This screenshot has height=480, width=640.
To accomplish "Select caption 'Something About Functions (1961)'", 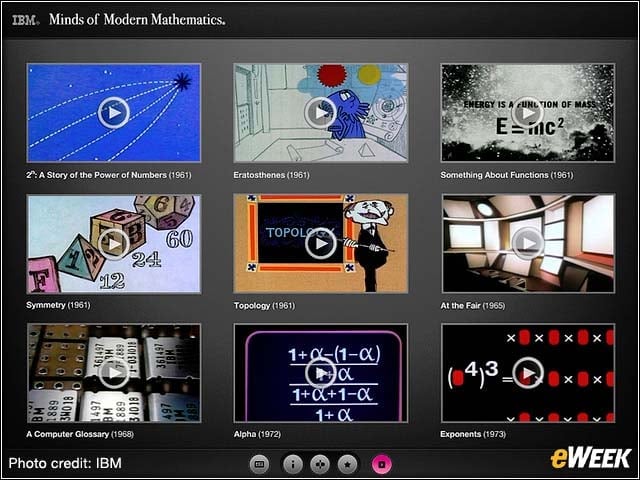I will pyautogui.click(x=507, y=175).
